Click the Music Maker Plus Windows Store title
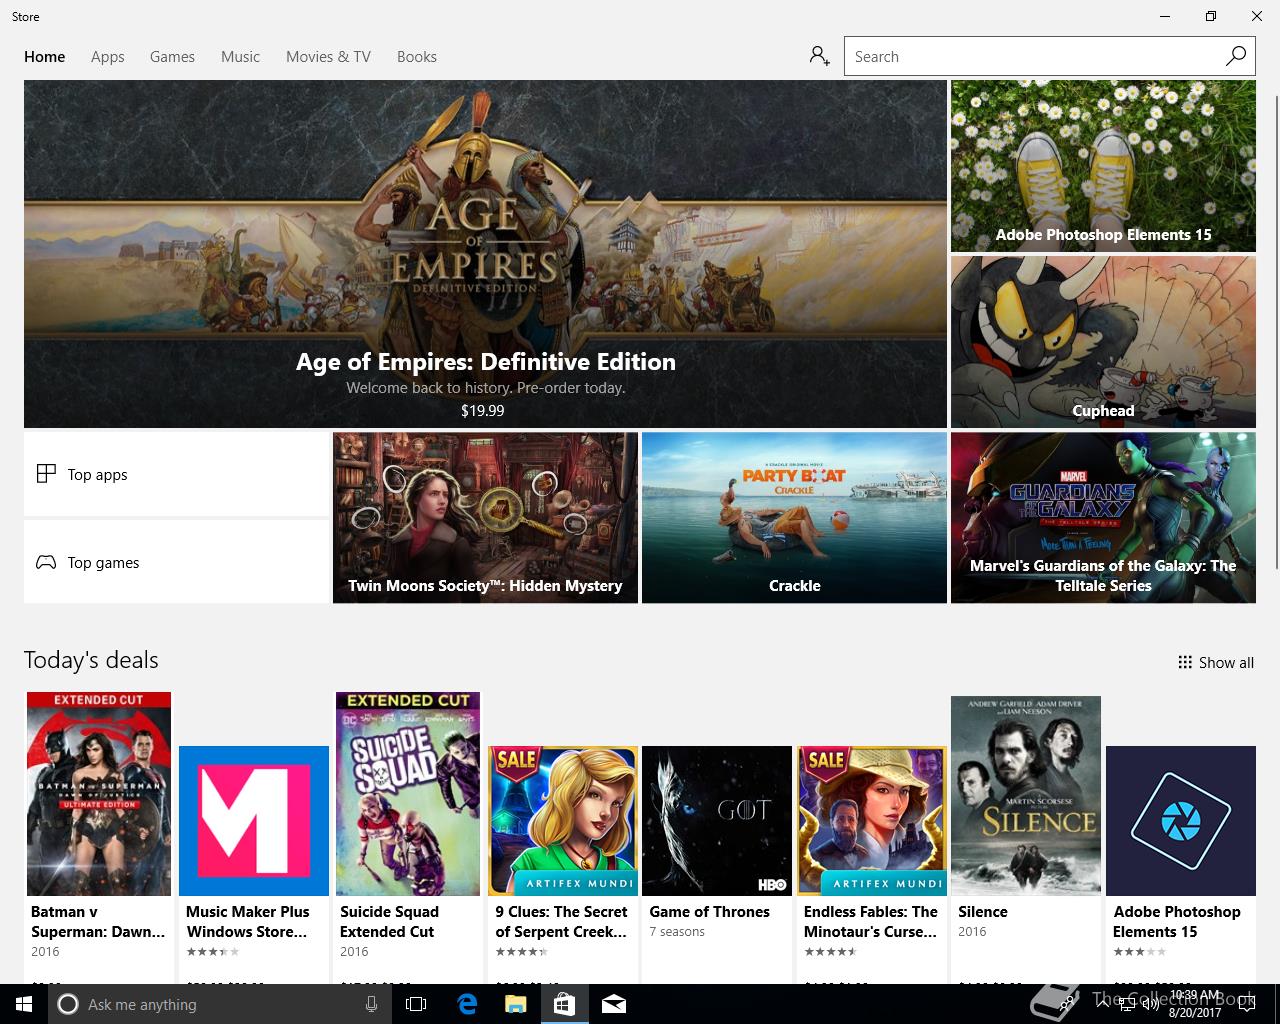This screenshot has height=1024, width=1280. [248, 922]
